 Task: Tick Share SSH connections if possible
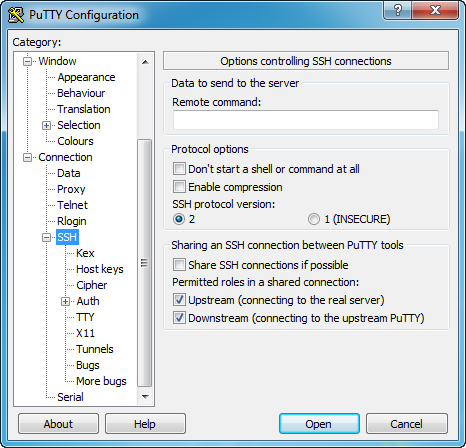(x=179, y=265)
